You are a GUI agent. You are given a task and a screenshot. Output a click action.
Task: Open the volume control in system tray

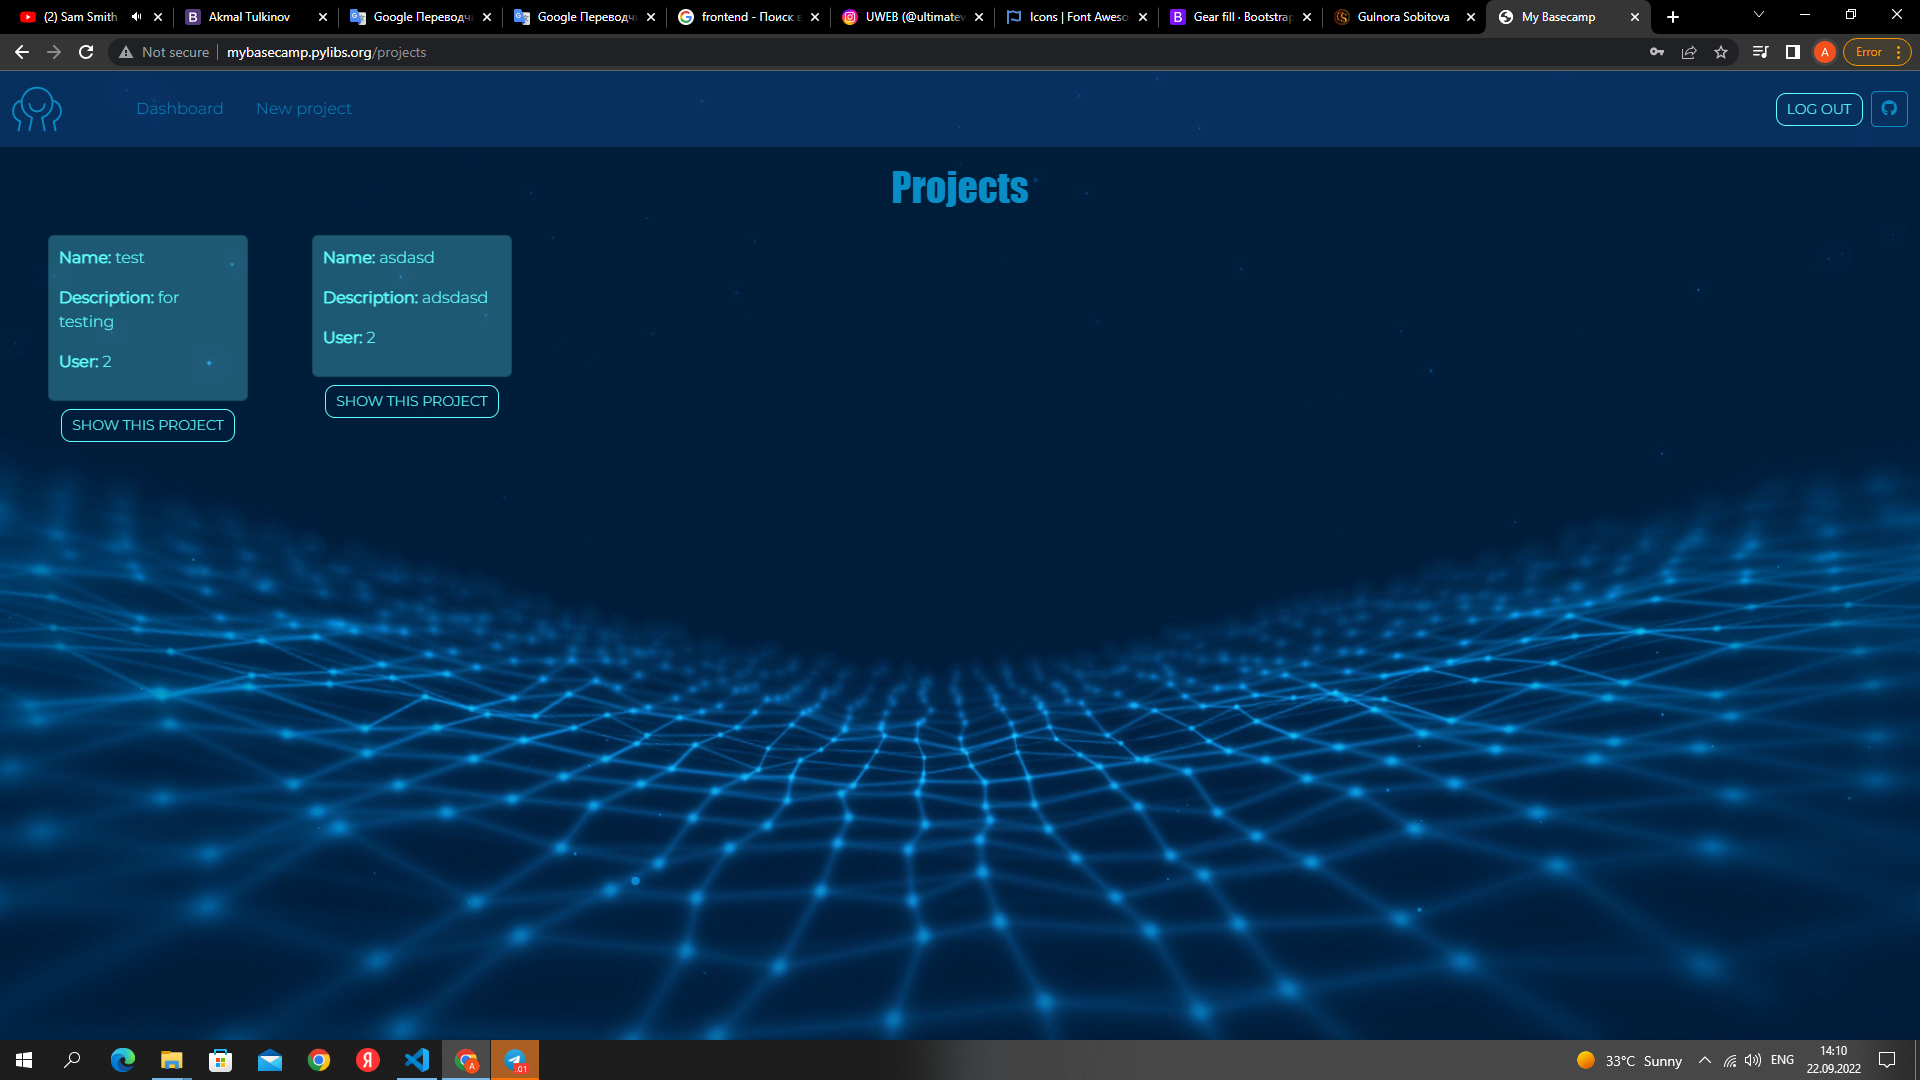click(1753, 1060)
